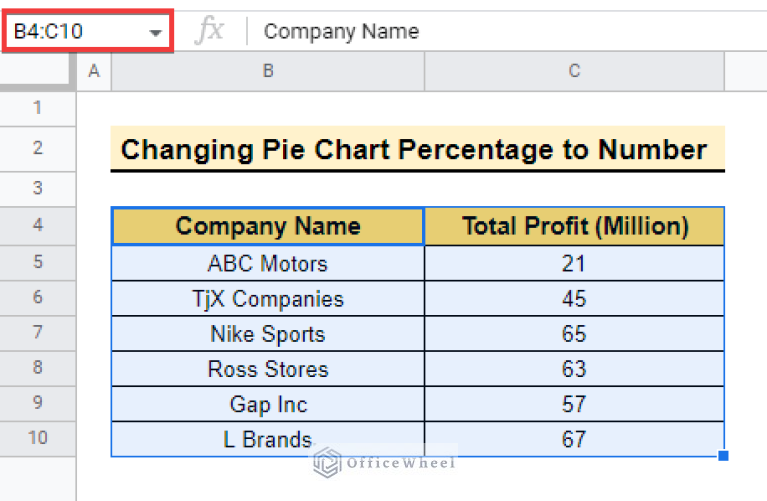Viewport: 767px width, 501px height.
Task: Select the TjX Companies cell
Action: coord(267,299)
